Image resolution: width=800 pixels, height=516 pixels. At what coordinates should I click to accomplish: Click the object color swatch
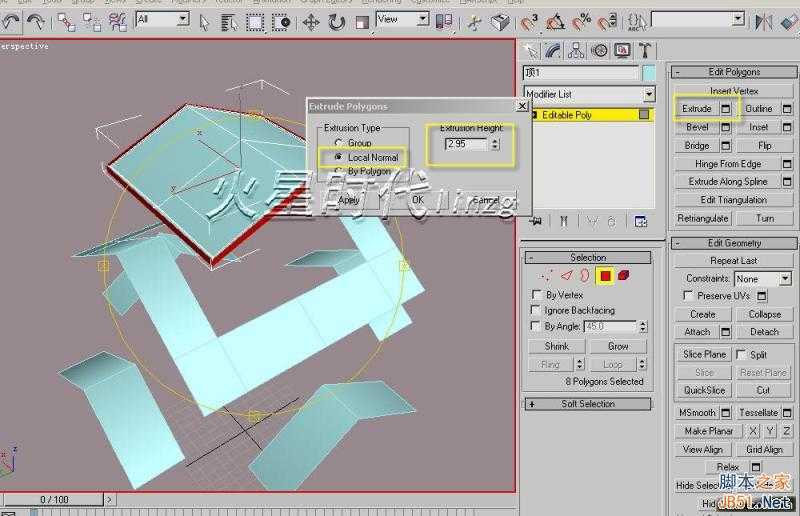648,73
